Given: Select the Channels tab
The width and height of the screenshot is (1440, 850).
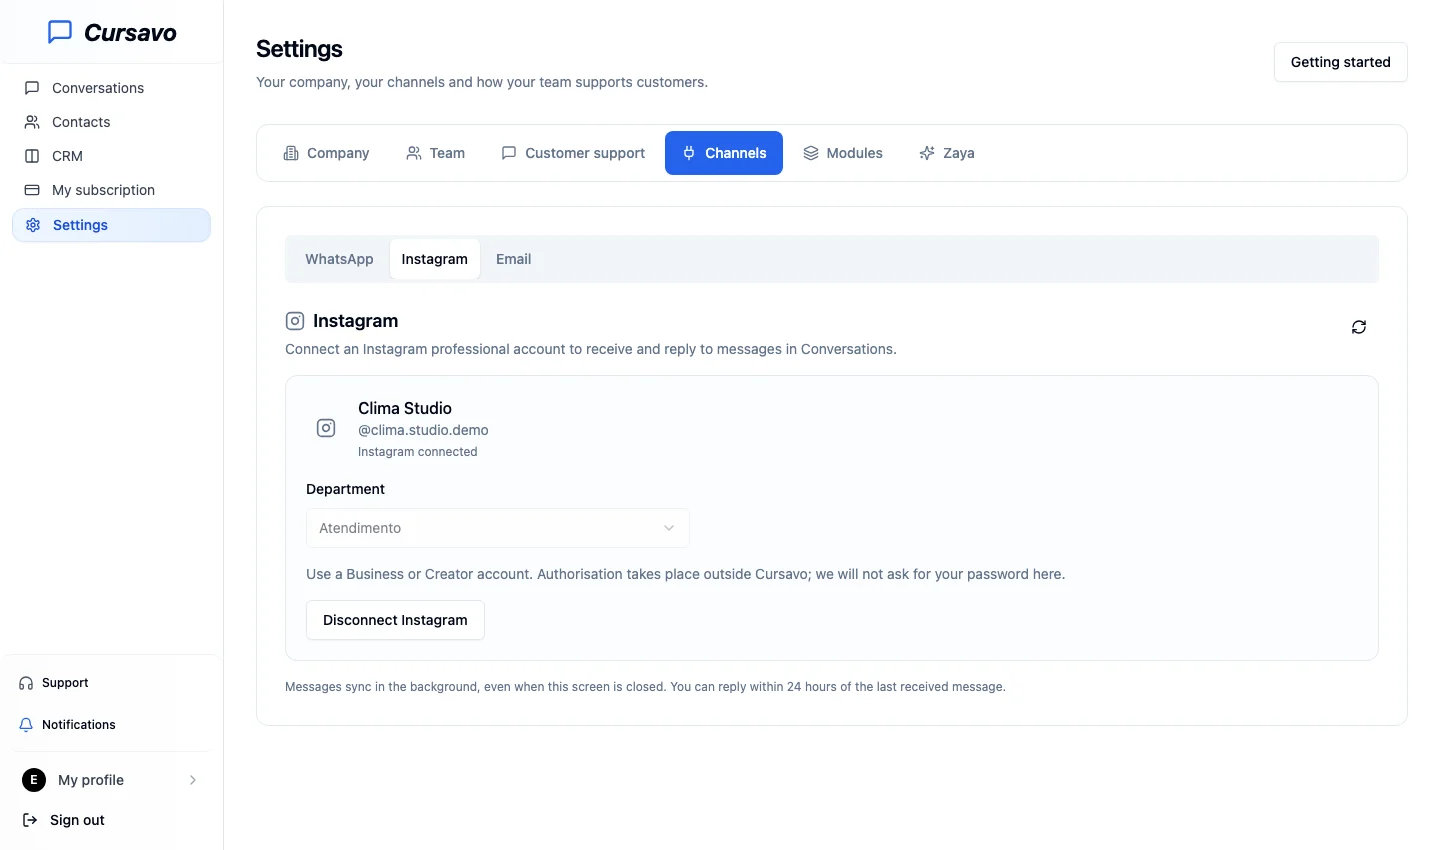Looking at the screenshot, I should 724,153.
